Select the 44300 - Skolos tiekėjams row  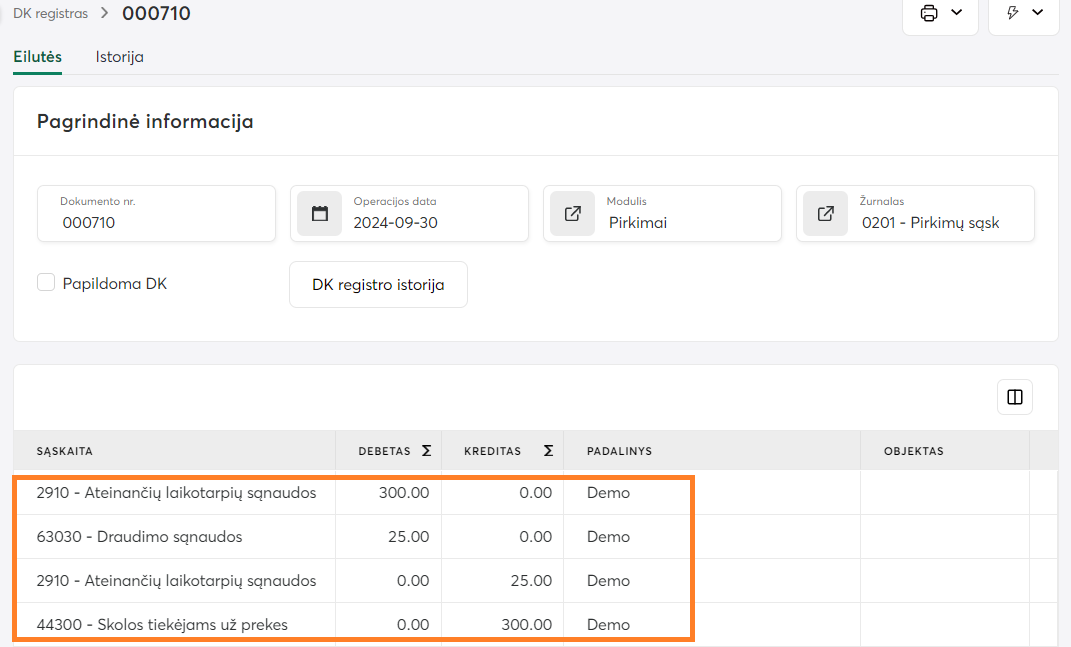(x=162, y=625)
